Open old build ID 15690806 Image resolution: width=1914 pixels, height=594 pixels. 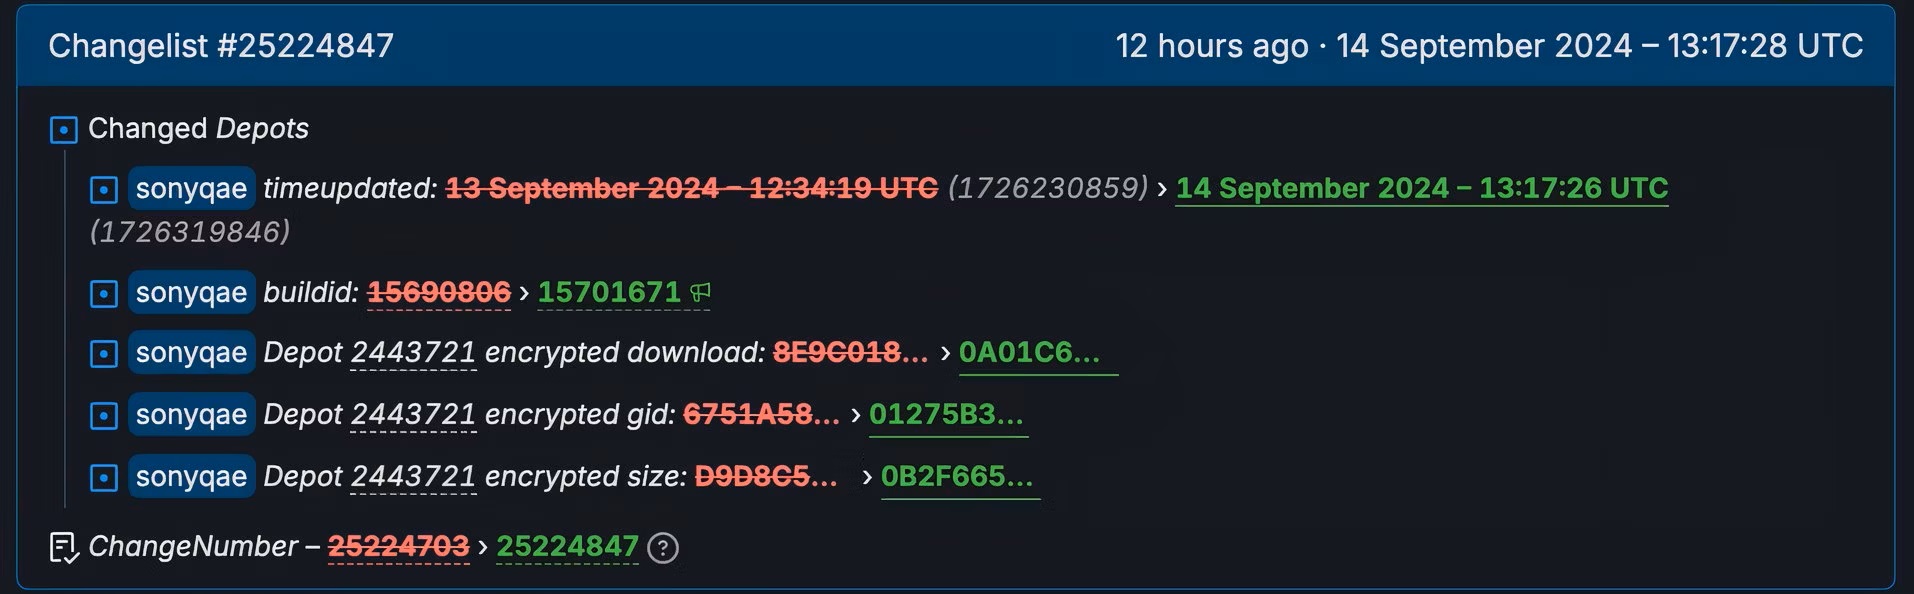pyautogui.click(x=439, y=292)
